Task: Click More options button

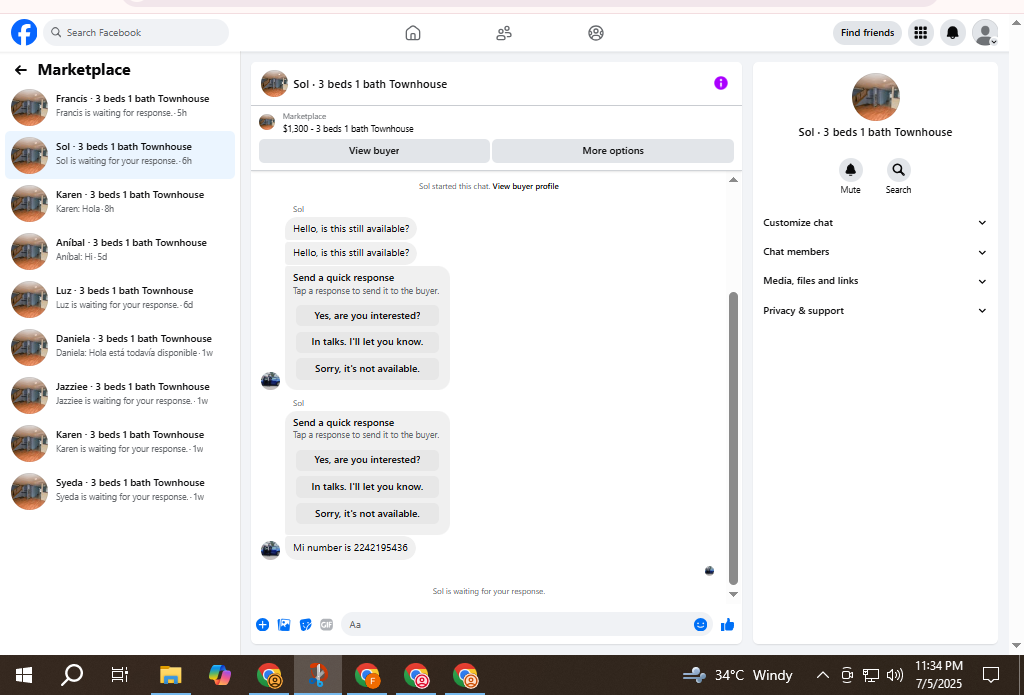Action: click(x=613, y=151)
